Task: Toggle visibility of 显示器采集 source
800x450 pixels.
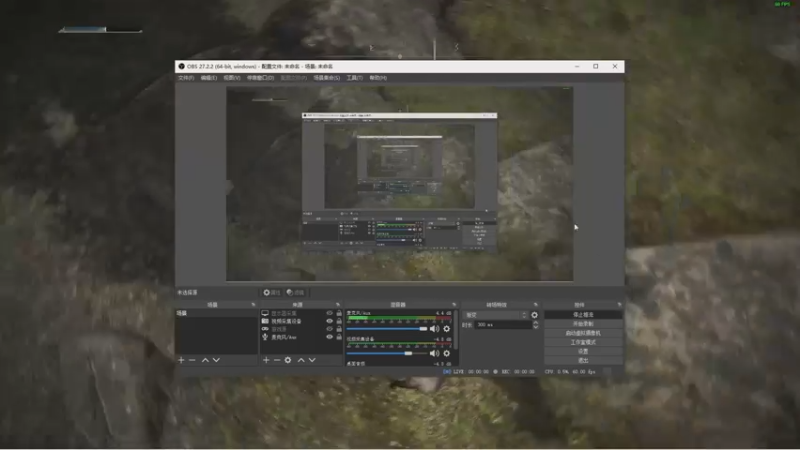Action: tap(330, 313)
